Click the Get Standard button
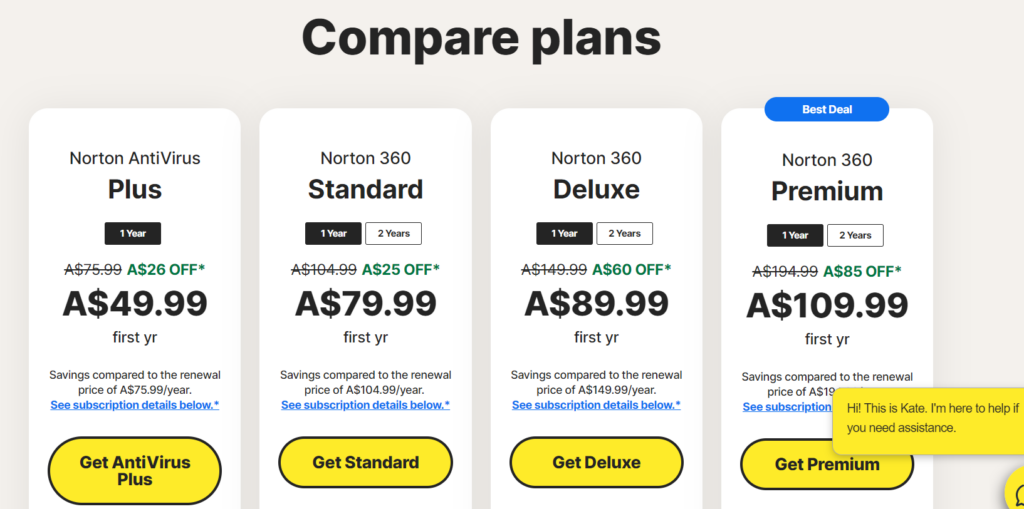Image resolution: width=1024 pixels, height=509 pixels. click(366, 463)
